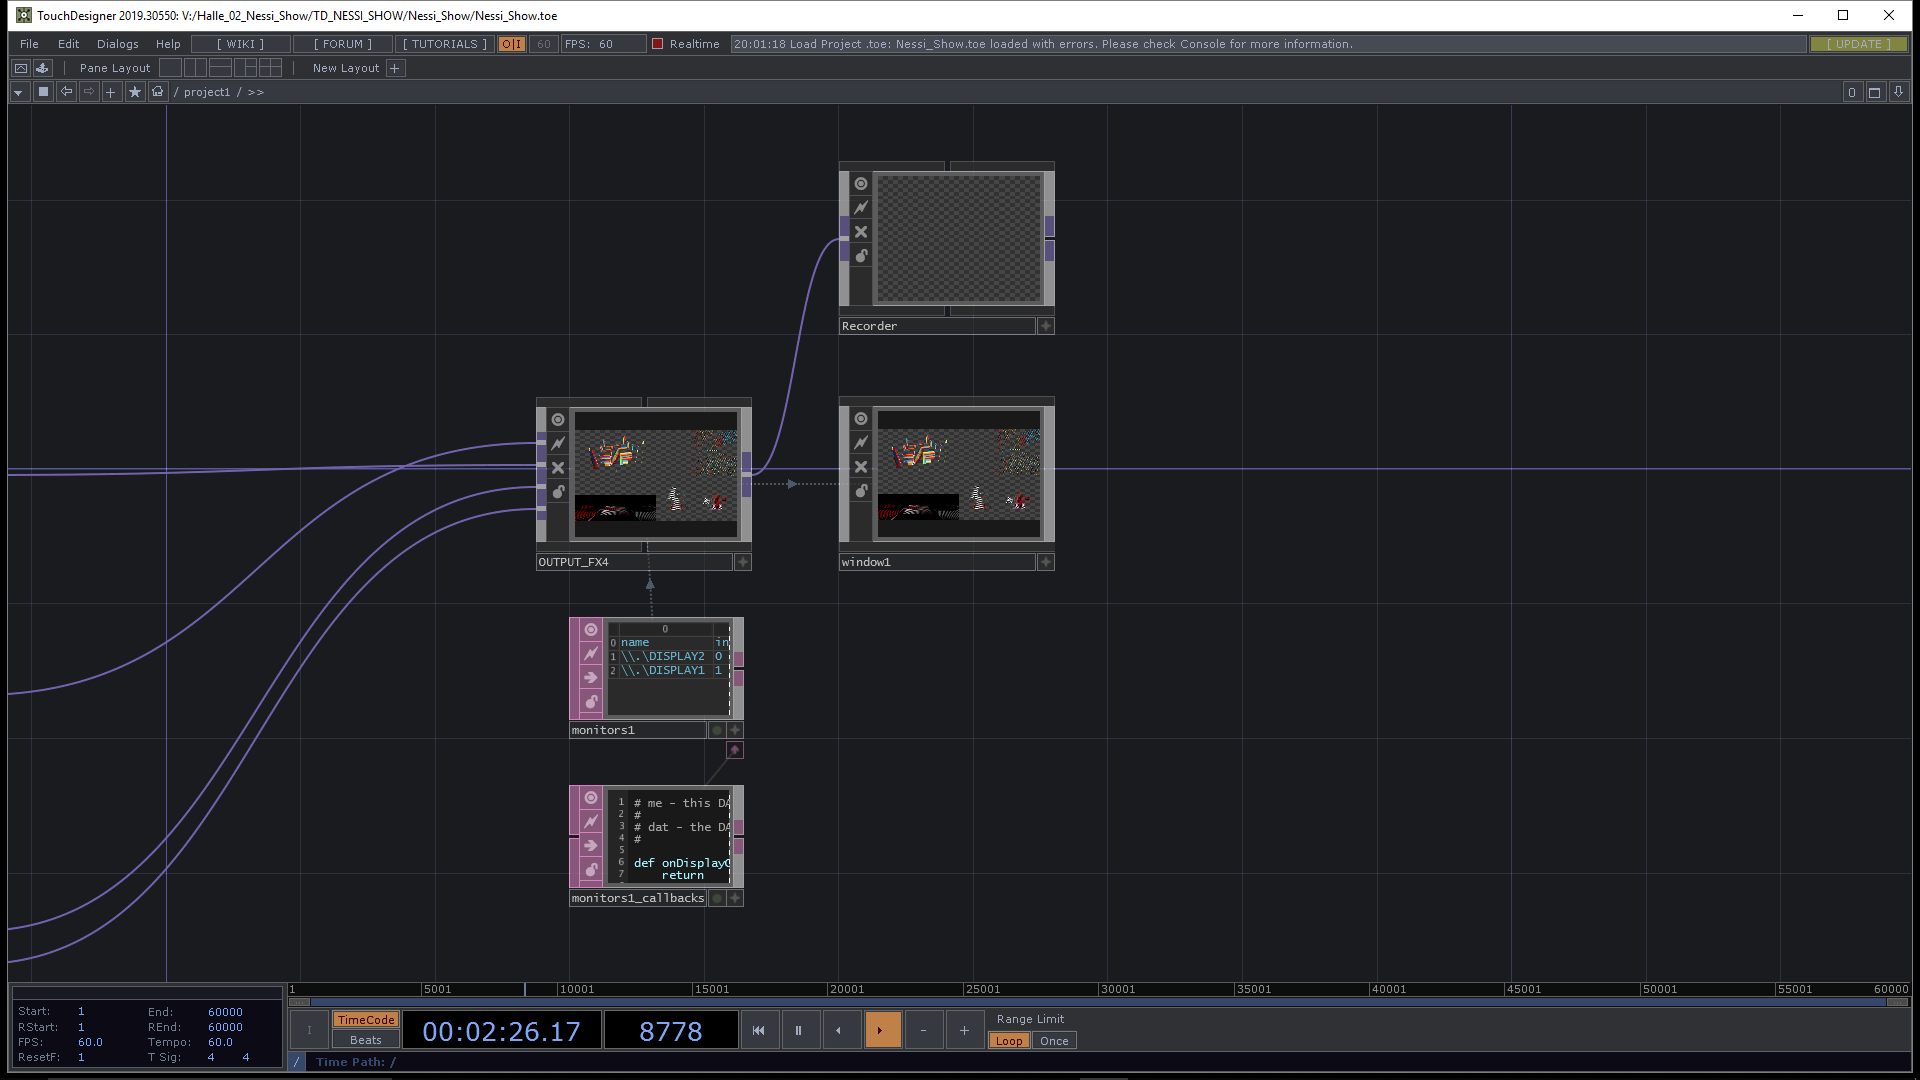Screen dimensions: 1920x1080
Task: Toggle viewer active on Recorder node
Action: coord(861,184)
